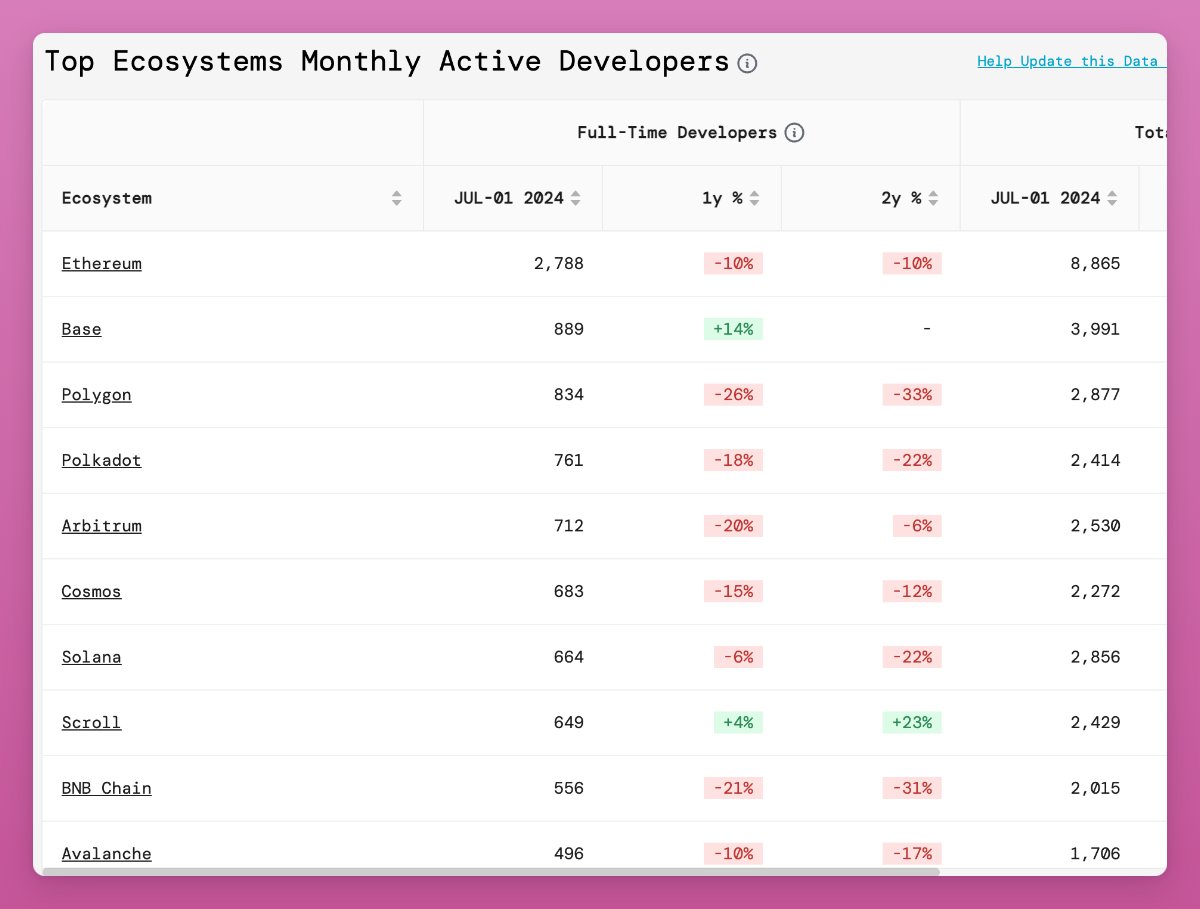
Task: Sort by the 1y % column
Action: (754, 198)
